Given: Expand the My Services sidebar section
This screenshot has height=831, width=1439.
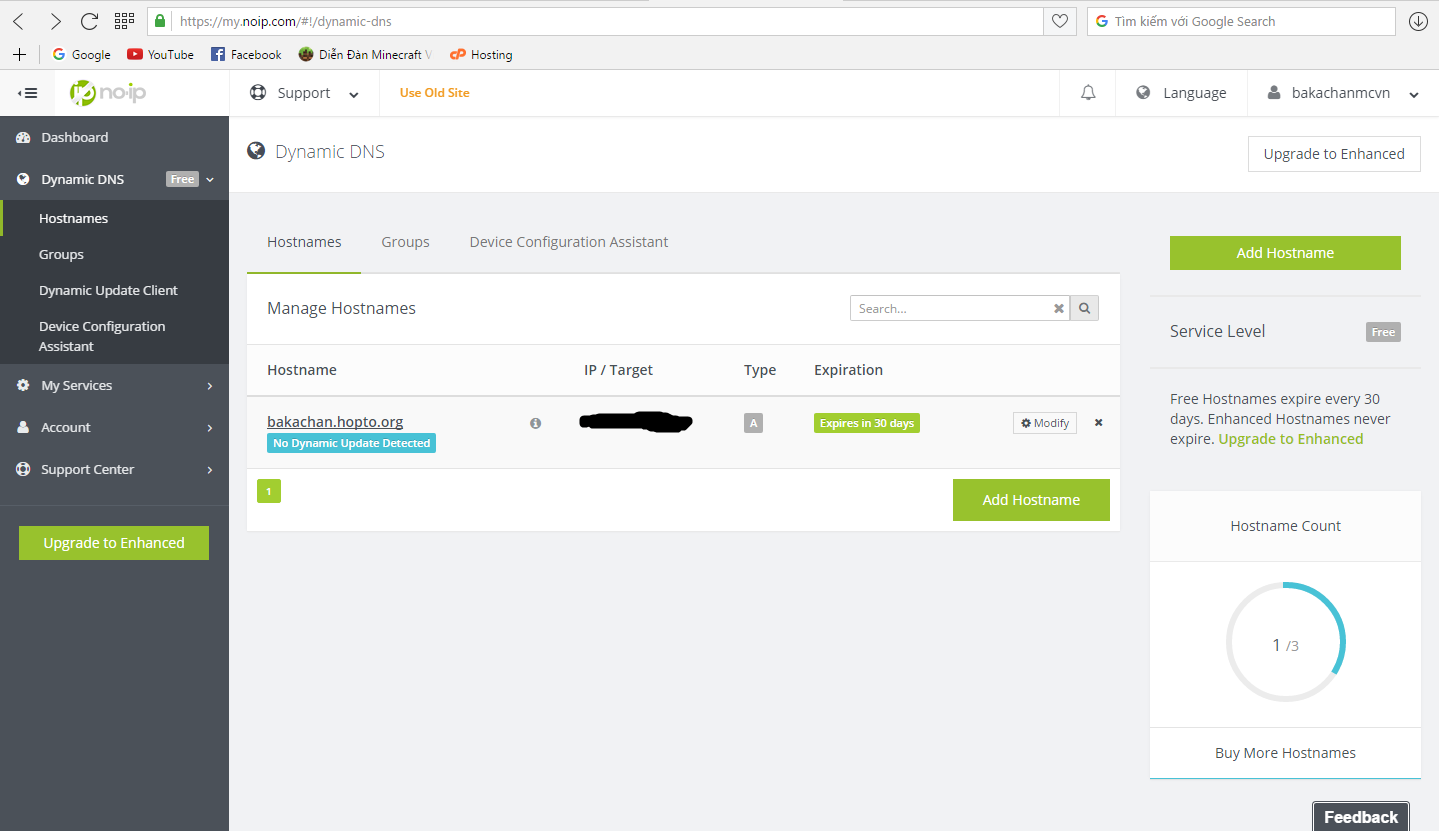Looking at the screenshot, I should point(114,385).
